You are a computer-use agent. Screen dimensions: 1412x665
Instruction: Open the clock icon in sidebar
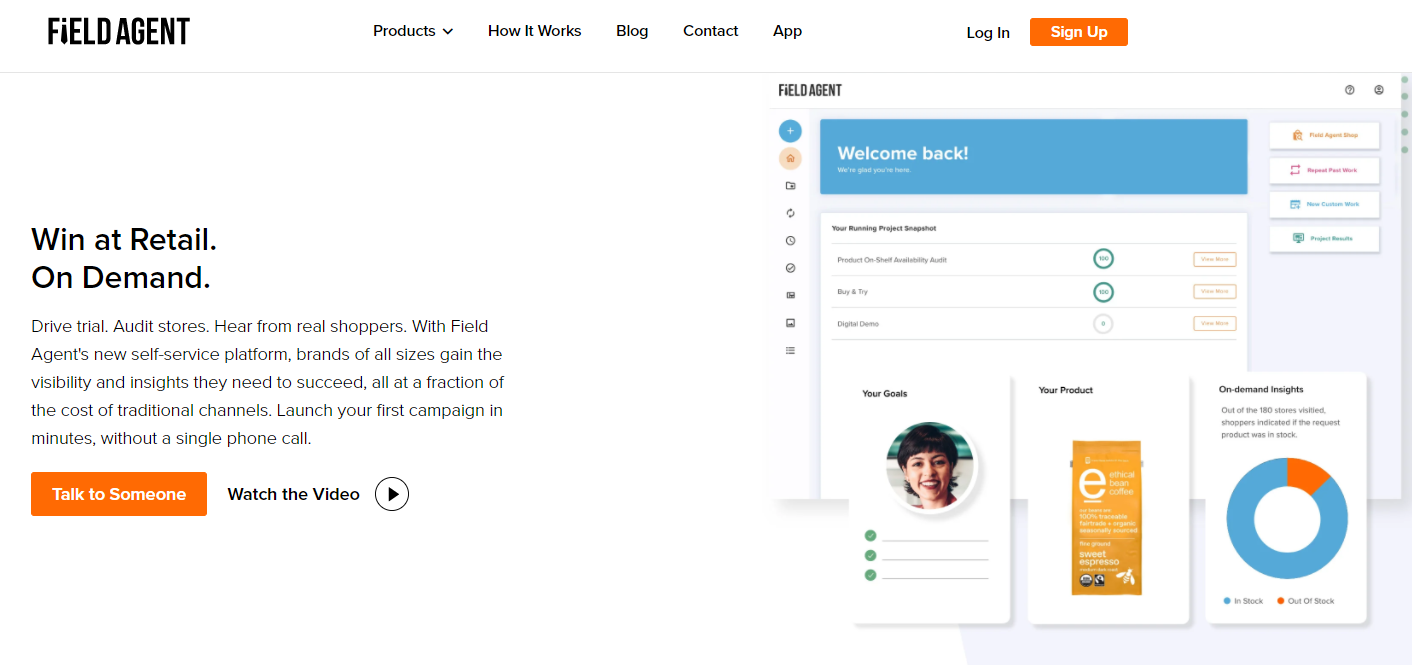click(x=790, y=241)
